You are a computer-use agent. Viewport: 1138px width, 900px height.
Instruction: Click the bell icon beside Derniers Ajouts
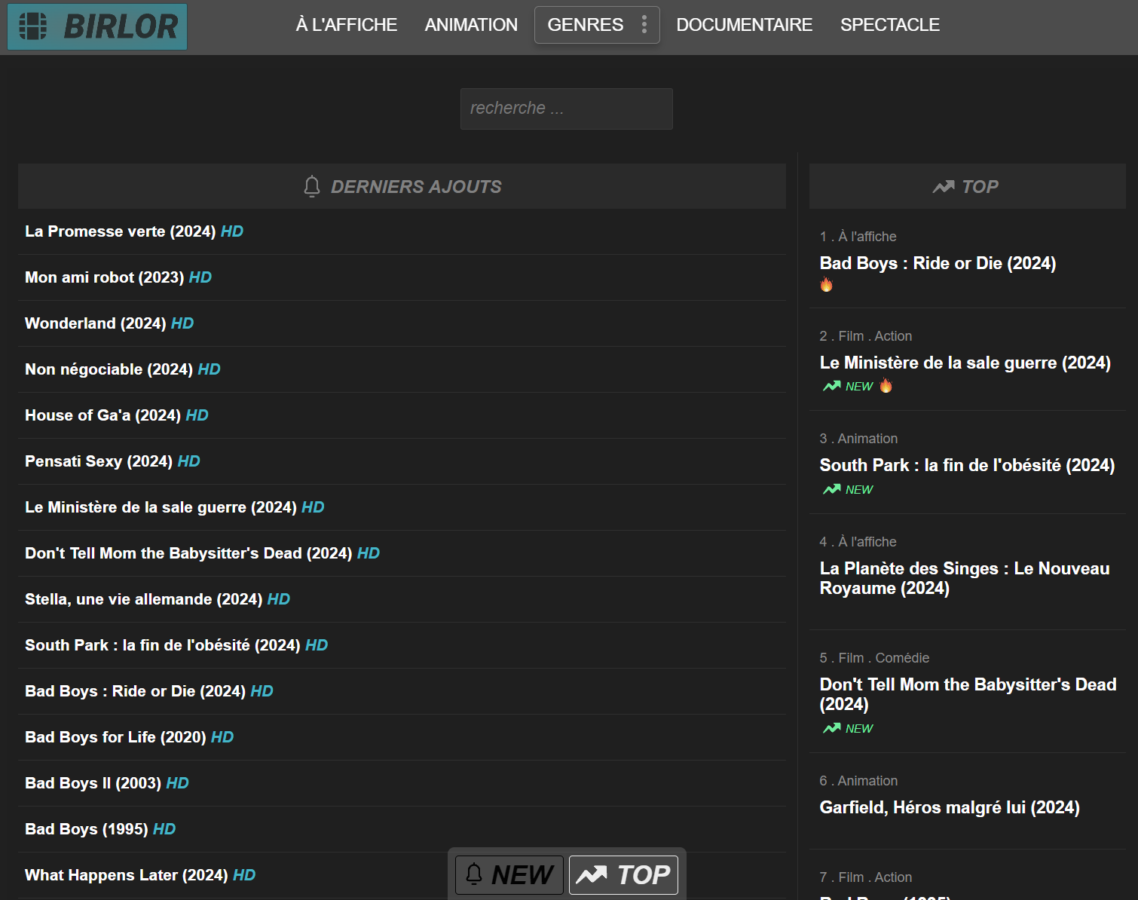point(312,187)
